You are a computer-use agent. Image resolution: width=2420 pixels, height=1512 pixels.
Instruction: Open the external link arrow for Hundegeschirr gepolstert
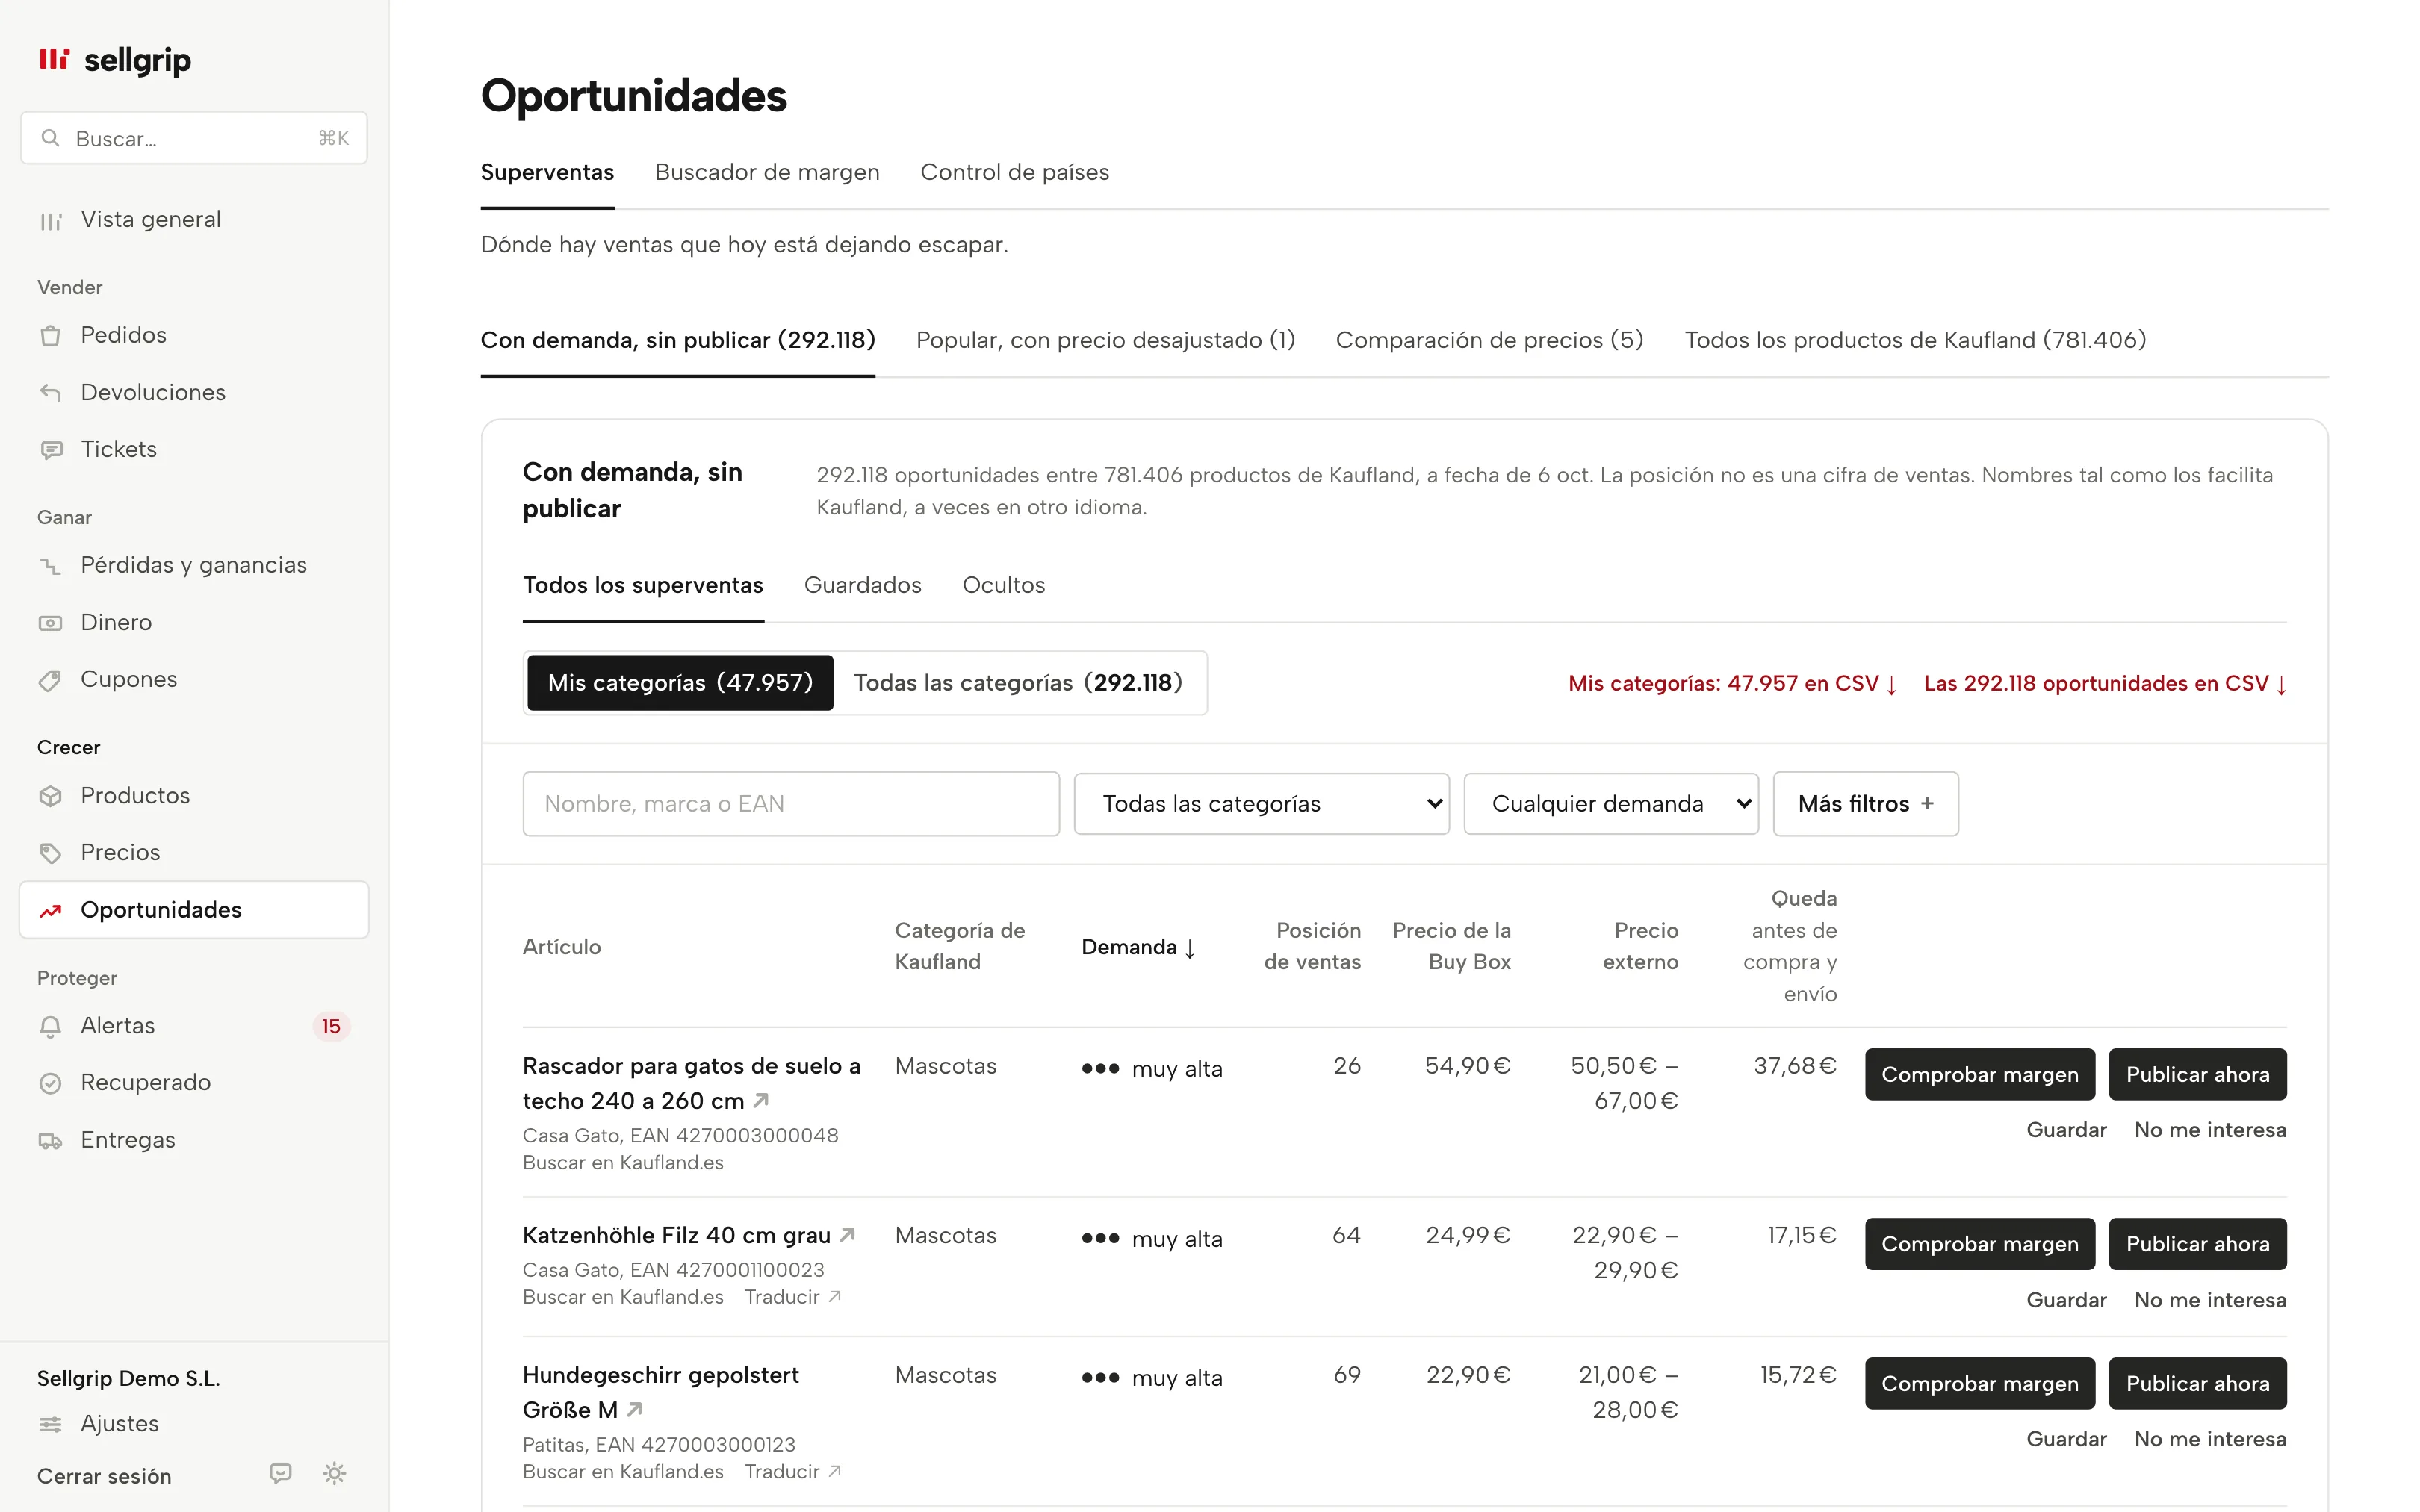(635, 1409)
